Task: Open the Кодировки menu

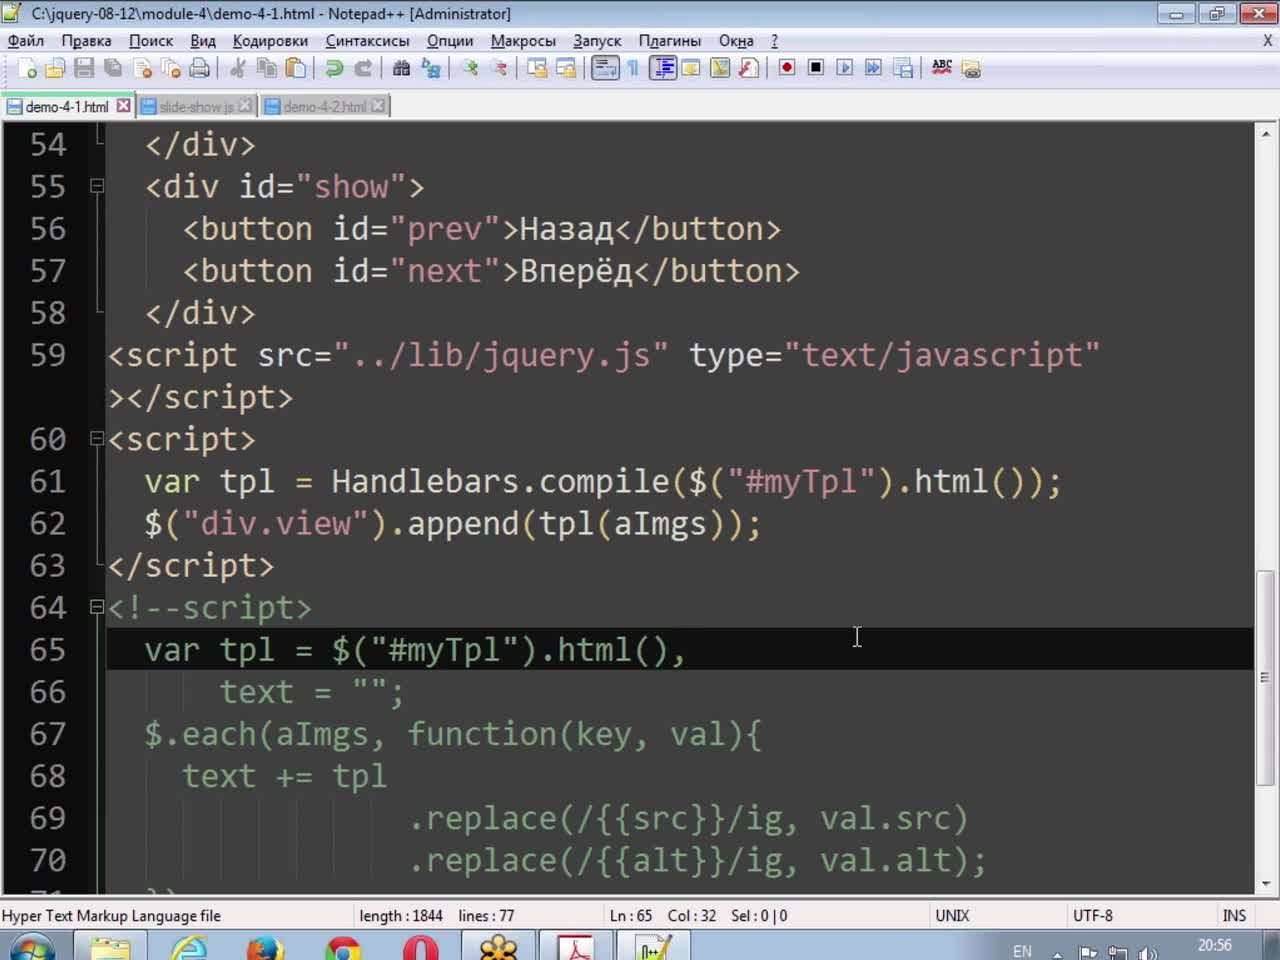Action: pos(270,41)
